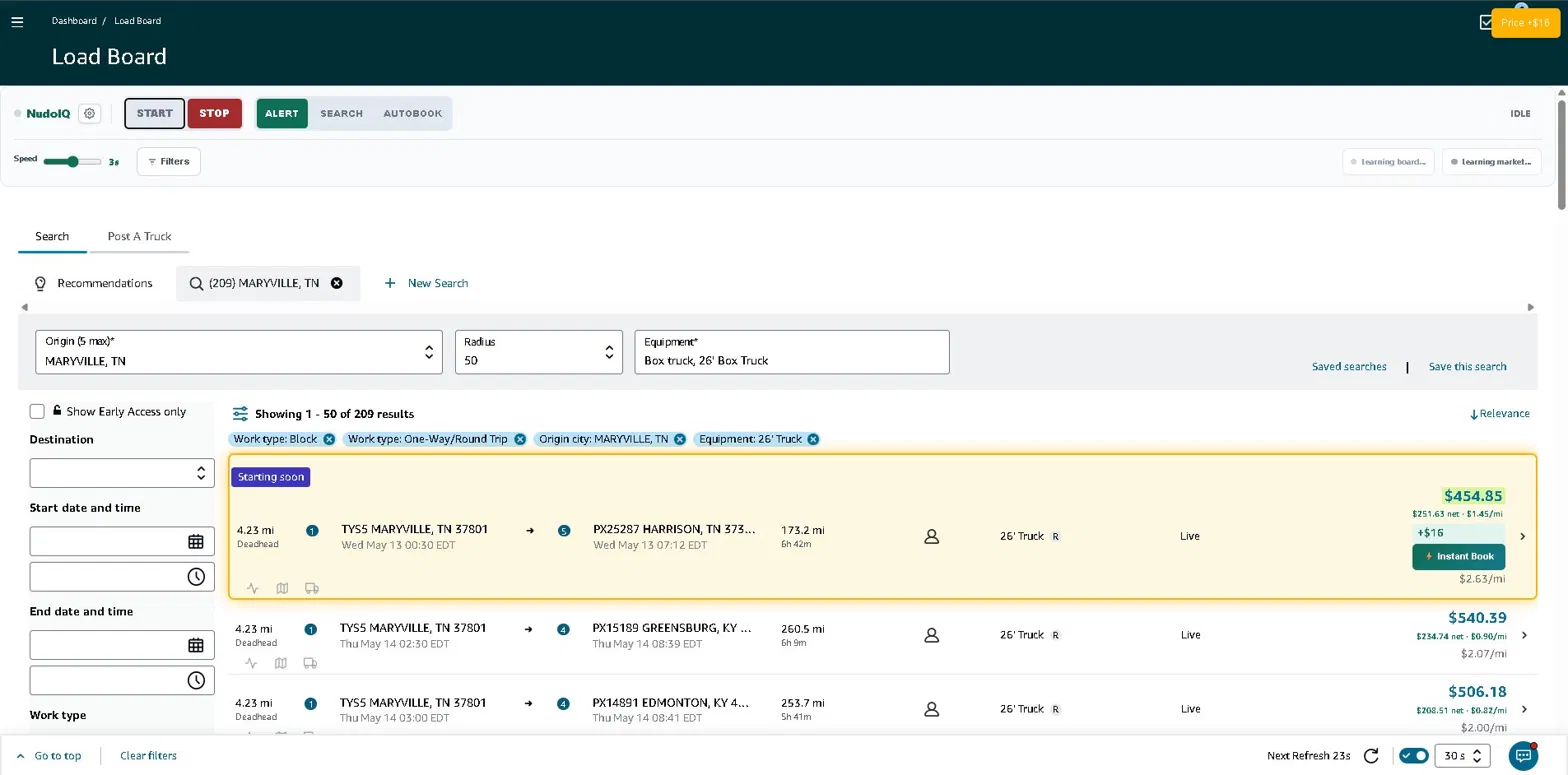Open end time clock picker

point(196,680)
